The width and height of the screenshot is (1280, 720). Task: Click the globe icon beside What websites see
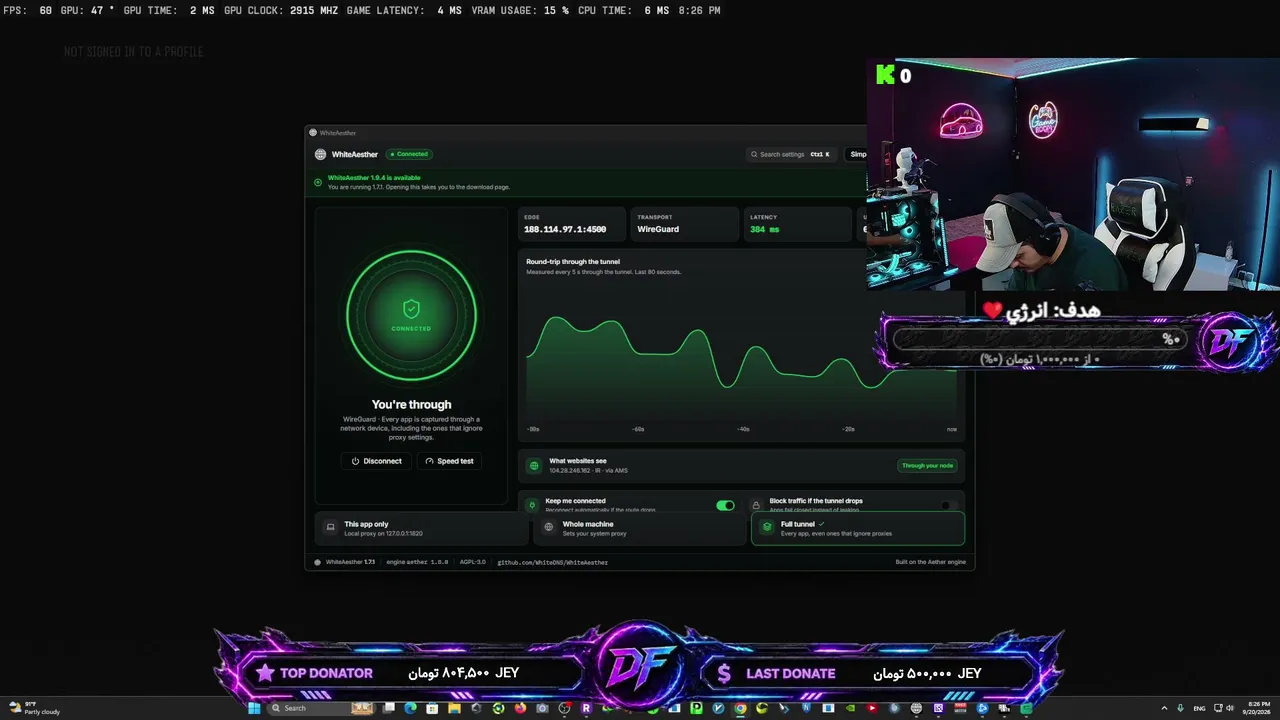[x=534, y=466]
